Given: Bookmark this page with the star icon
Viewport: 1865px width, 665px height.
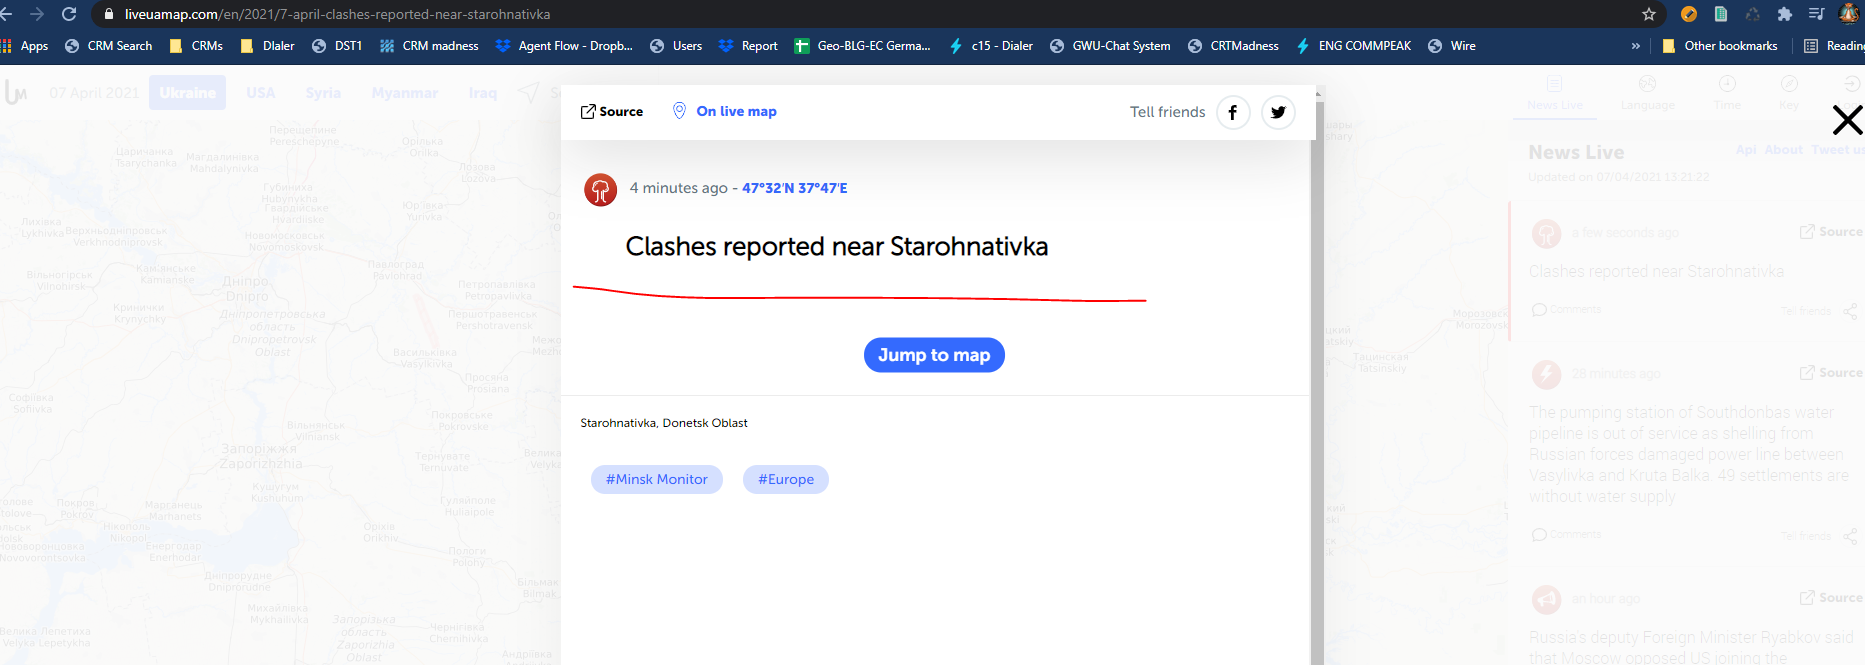Looking at the screenshot, I should [x=1649, y=14].
